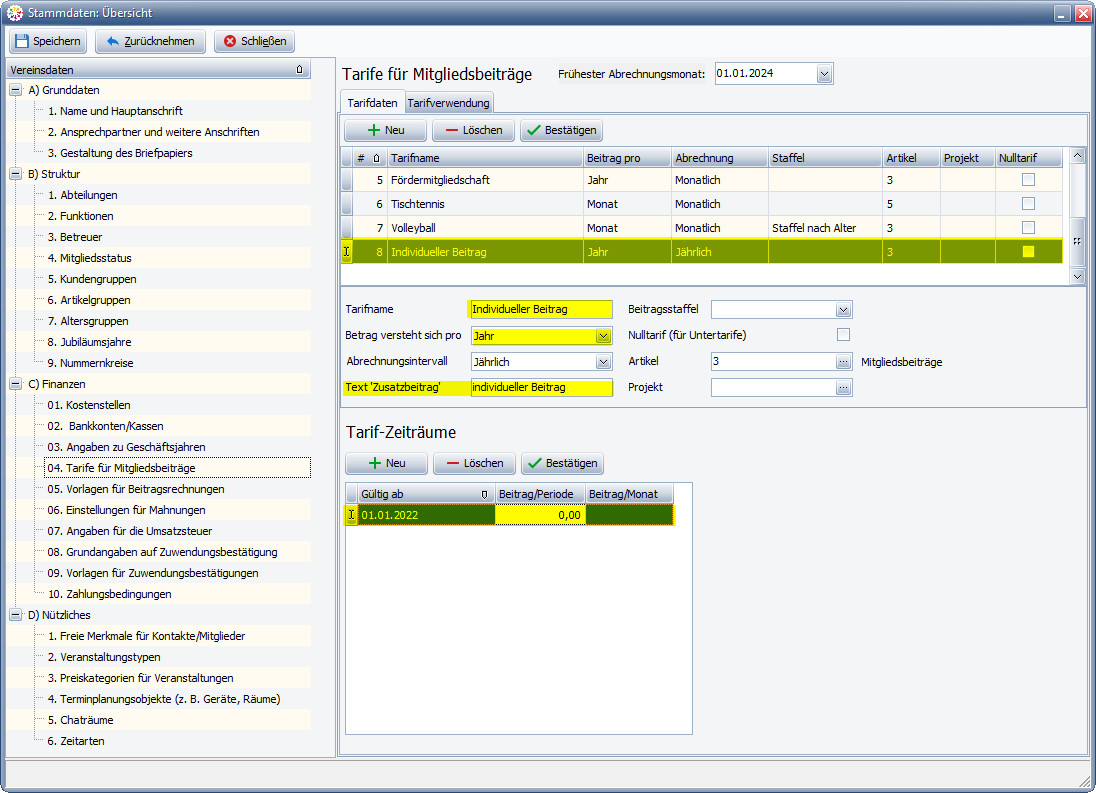
Task: Switch to Tarifverwendung tab
Action: tap(449, 103)
